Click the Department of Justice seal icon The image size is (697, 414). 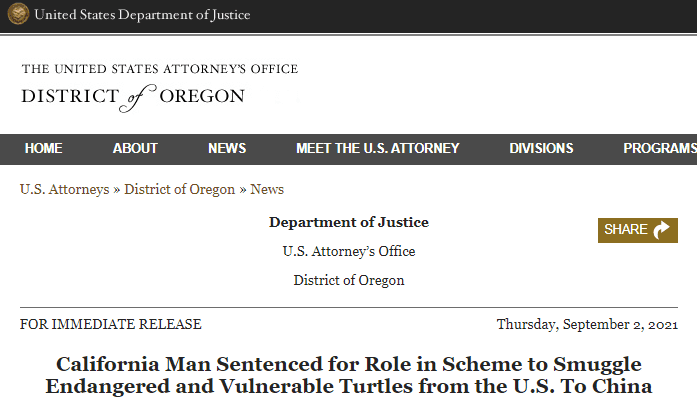click(x=18, y=14)
